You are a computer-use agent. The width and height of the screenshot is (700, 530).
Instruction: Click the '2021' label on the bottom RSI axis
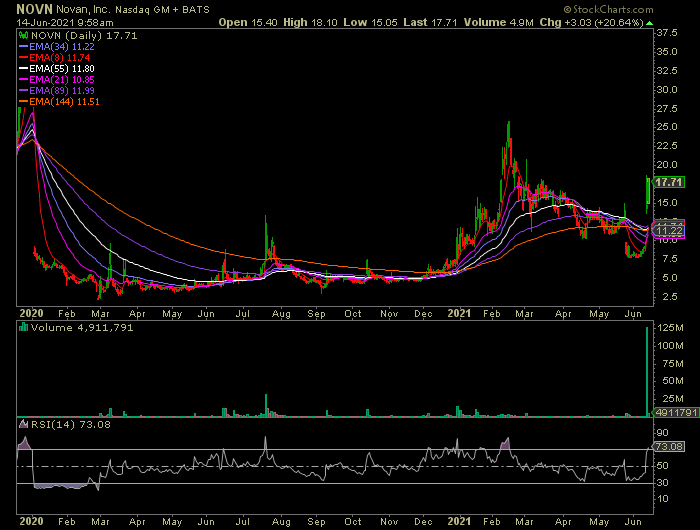(x=459, y=521)
